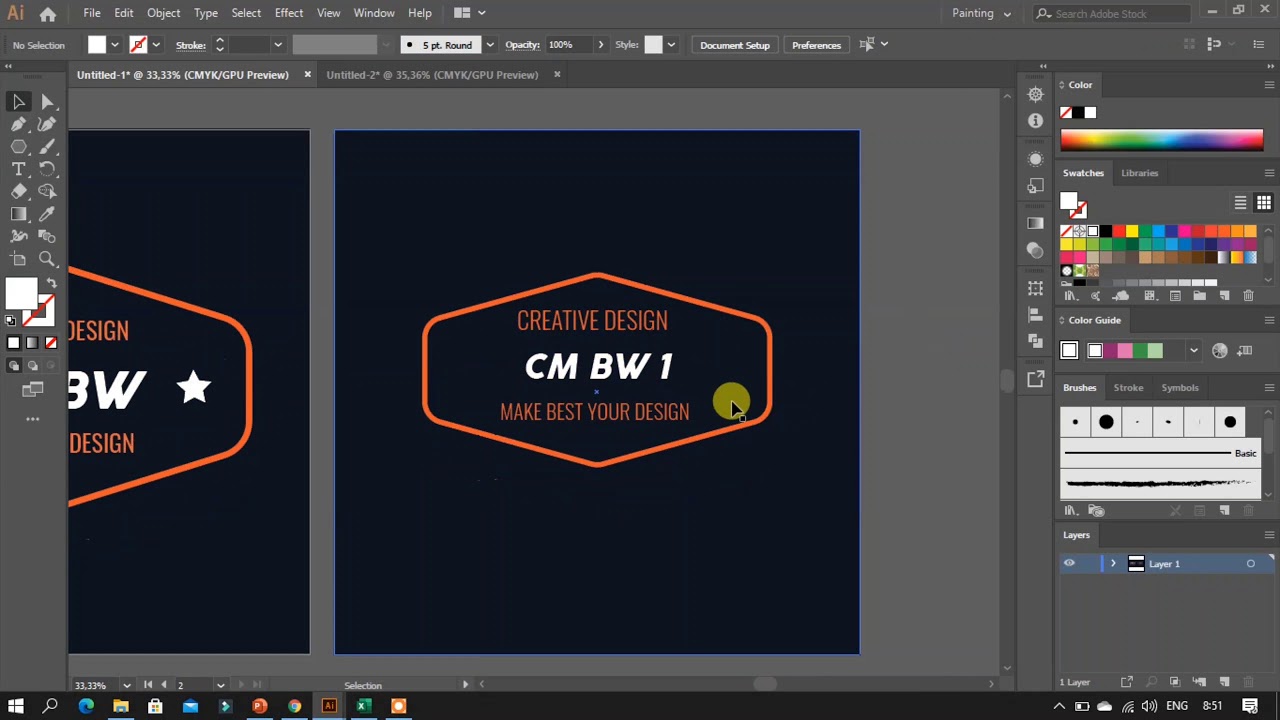The image size is (1280, 720).
Task: Set paint mode to Gradient
Action: click(32, 343)
